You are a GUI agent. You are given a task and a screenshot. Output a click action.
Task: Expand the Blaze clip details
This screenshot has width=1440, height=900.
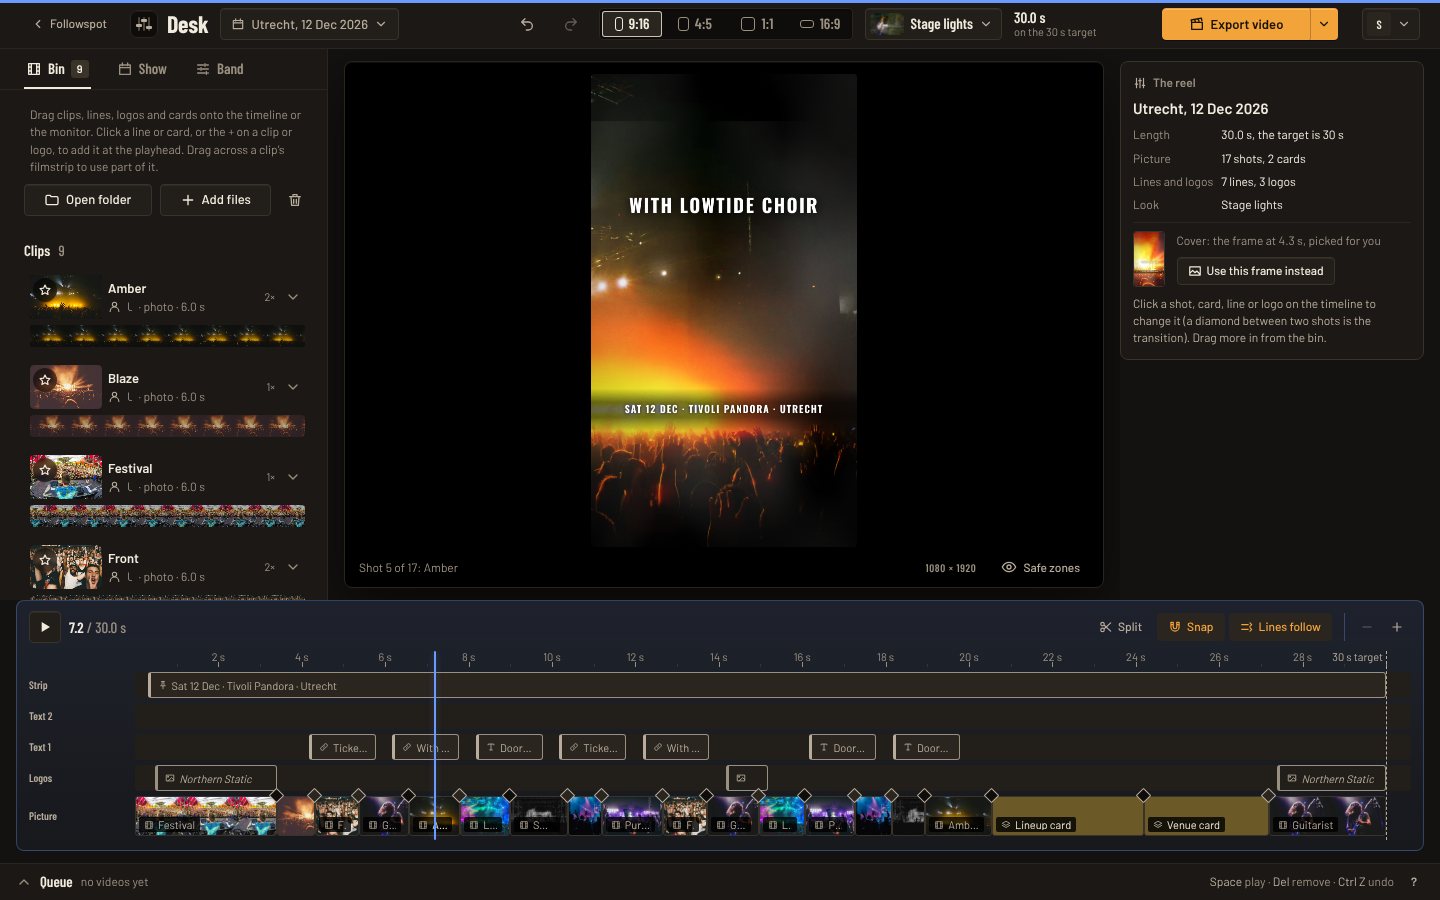coord(293,387)
